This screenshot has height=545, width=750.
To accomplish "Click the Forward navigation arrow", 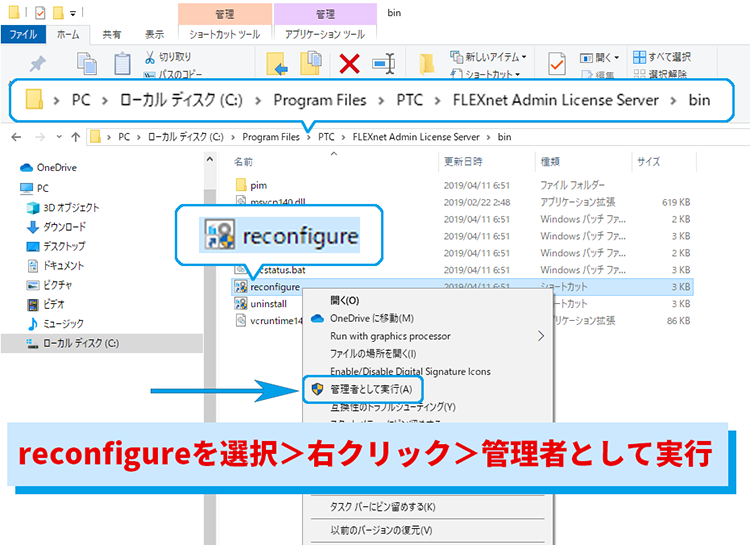I will pyautogui.click(x=40, y=137).
